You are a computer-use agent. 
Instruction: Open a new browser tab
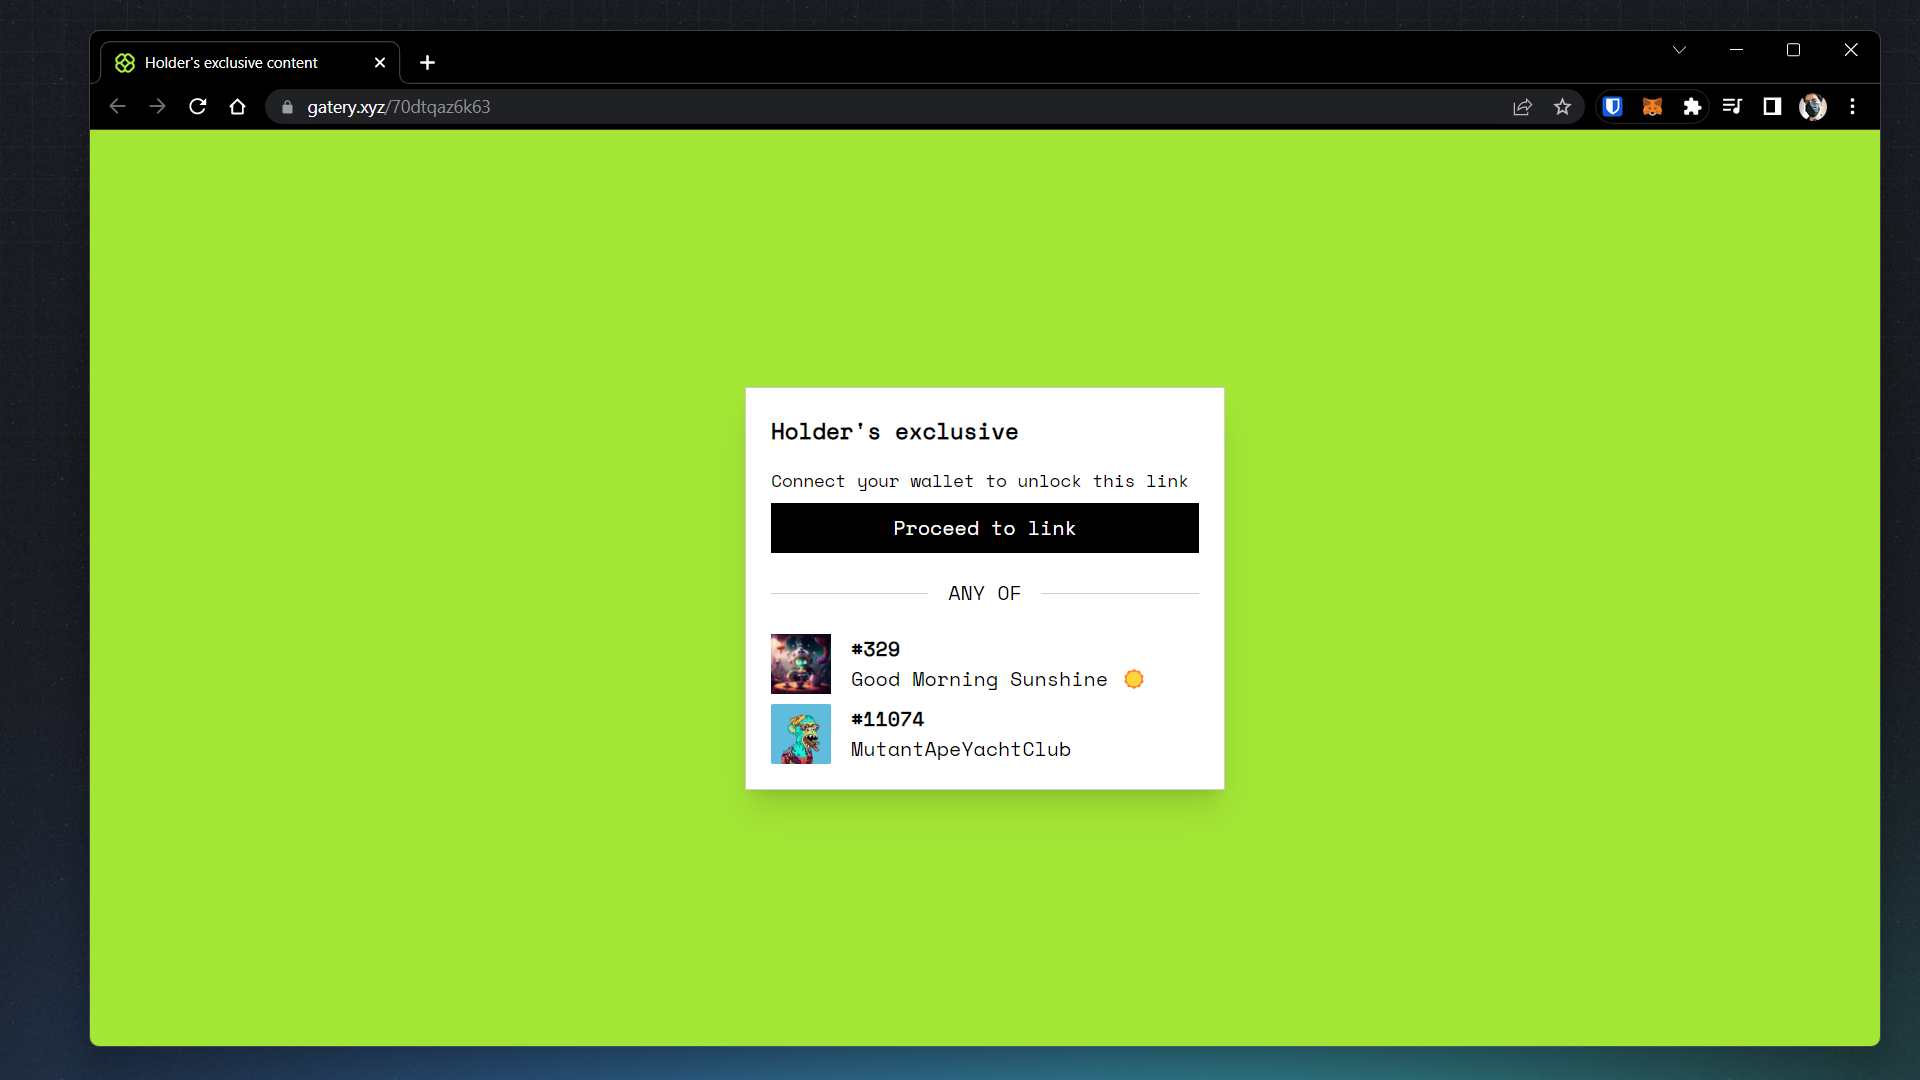pyautogui.click(x=427, y=63)
